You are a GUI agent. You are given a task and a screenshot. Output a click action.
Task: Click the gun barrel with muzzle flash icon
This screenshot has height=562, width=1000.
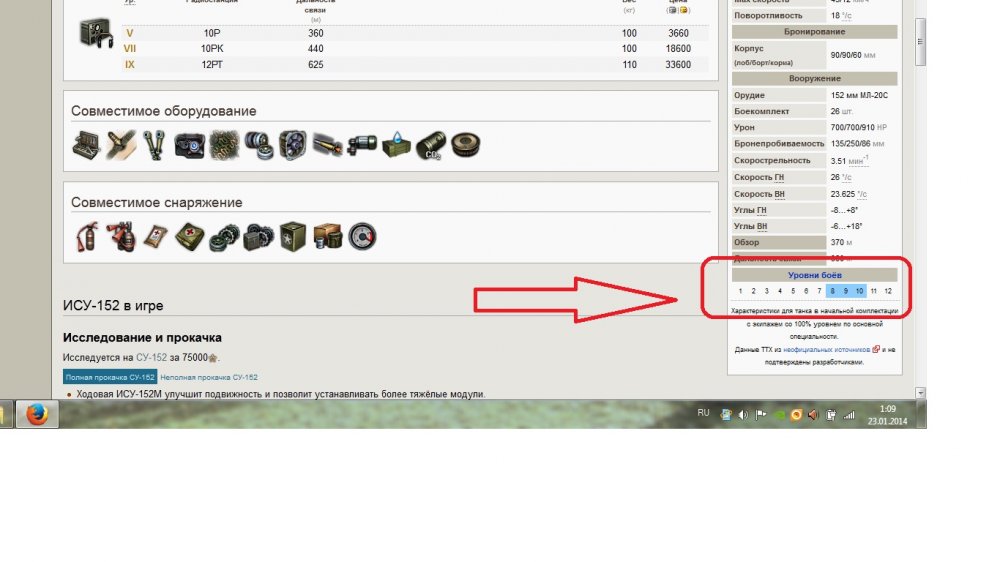point(327,145)
